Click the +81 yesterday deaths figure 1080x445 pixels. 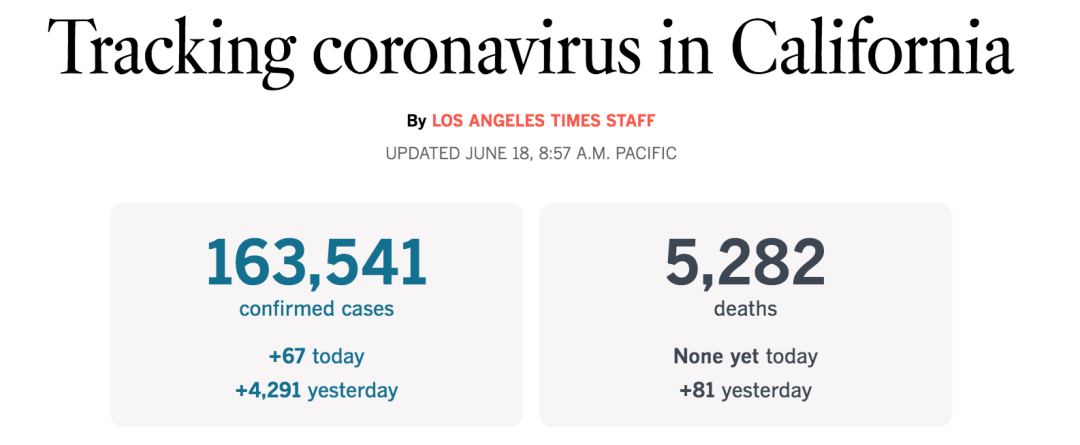click(745, 391)
